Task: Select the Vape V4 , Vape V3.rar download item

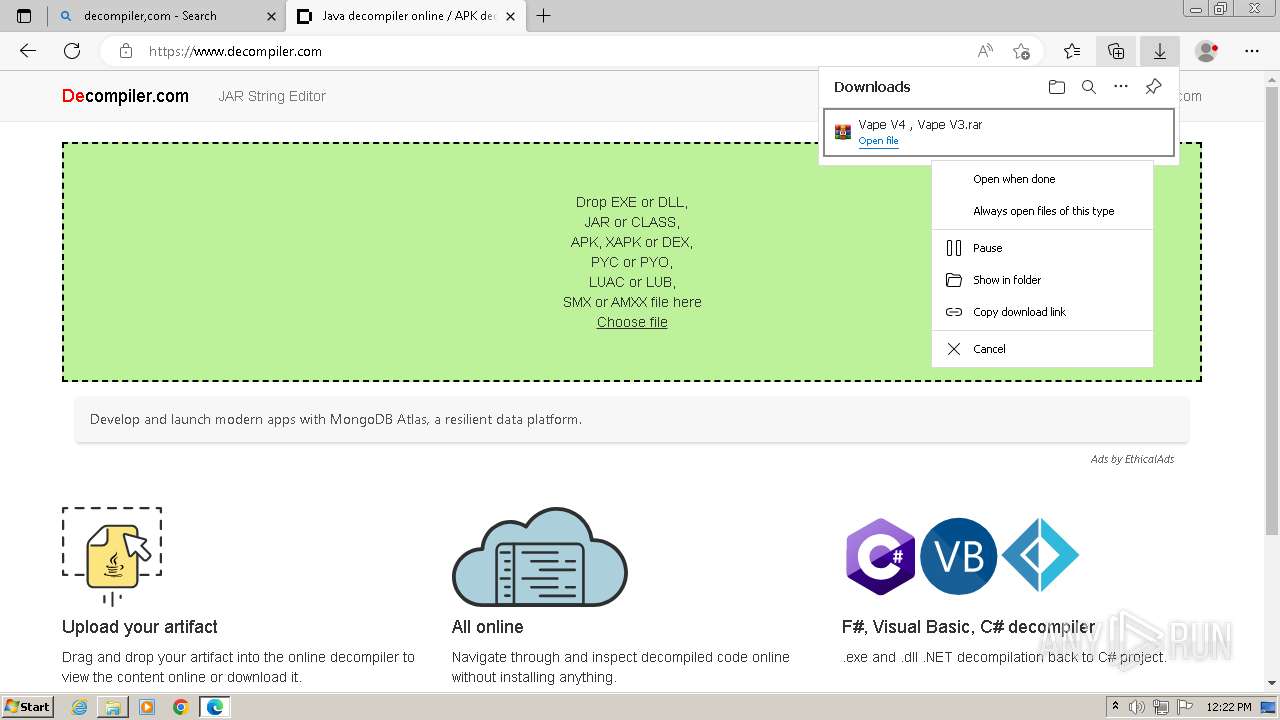Action: [998, 132]
